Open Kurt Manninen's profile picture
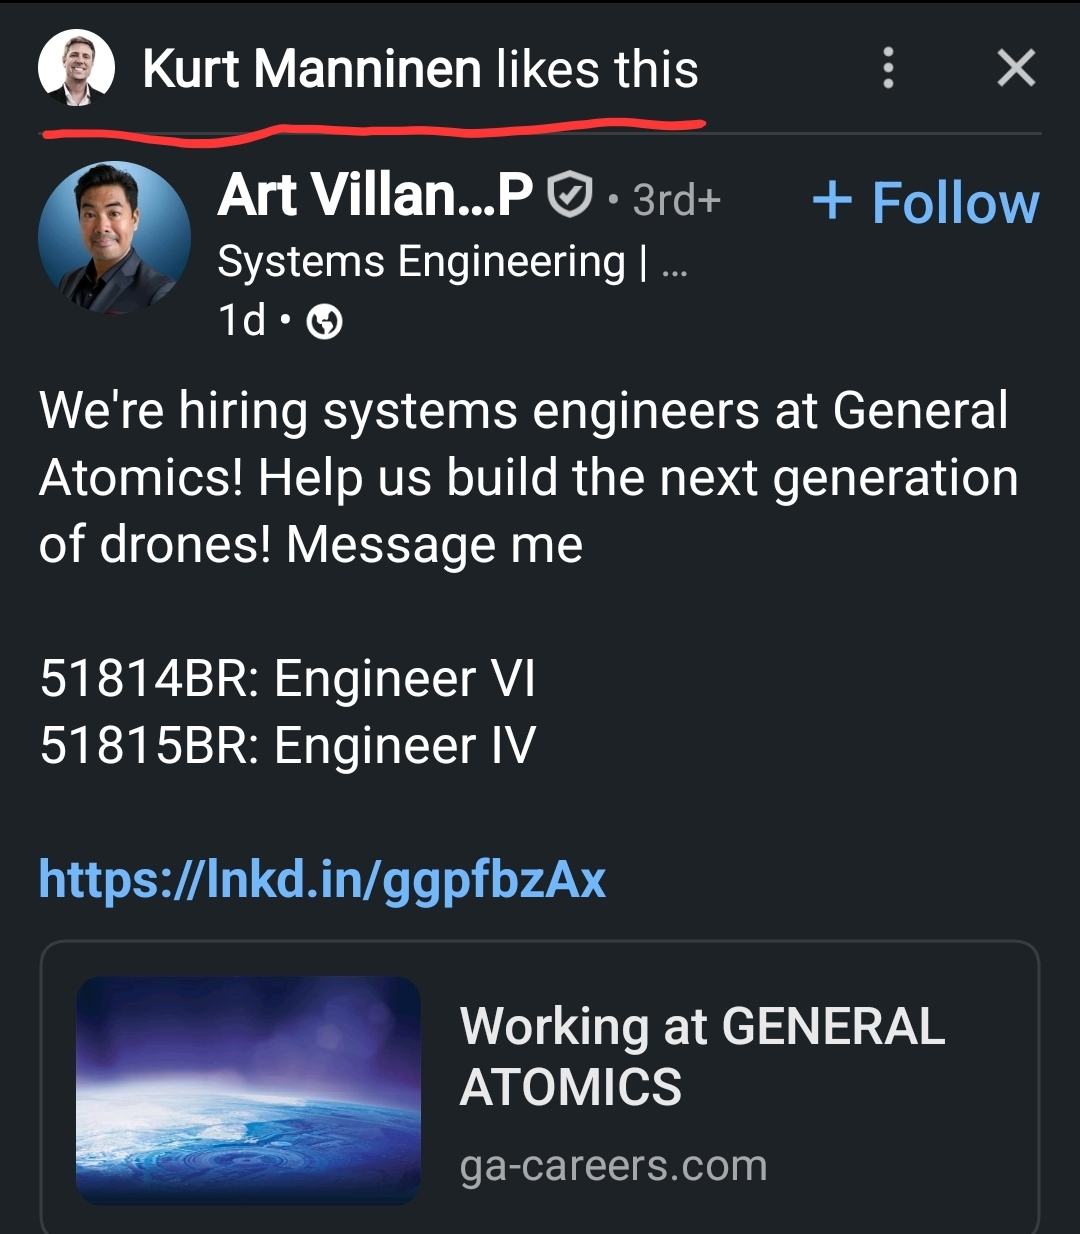The width and height of the screenshot is (1080, 1234). [75, 68]
